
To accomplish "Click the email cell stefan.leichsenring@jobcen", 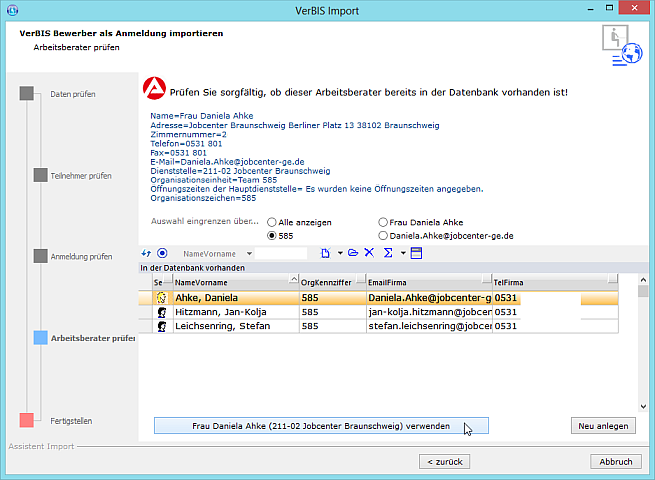I will [429, 326].
